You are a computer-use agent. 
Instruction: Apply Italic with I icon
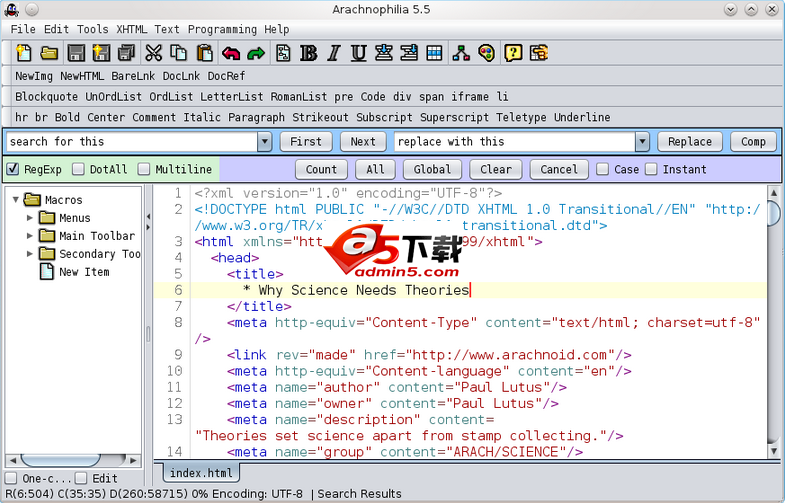pyautogui.click(x=333, y=53)
